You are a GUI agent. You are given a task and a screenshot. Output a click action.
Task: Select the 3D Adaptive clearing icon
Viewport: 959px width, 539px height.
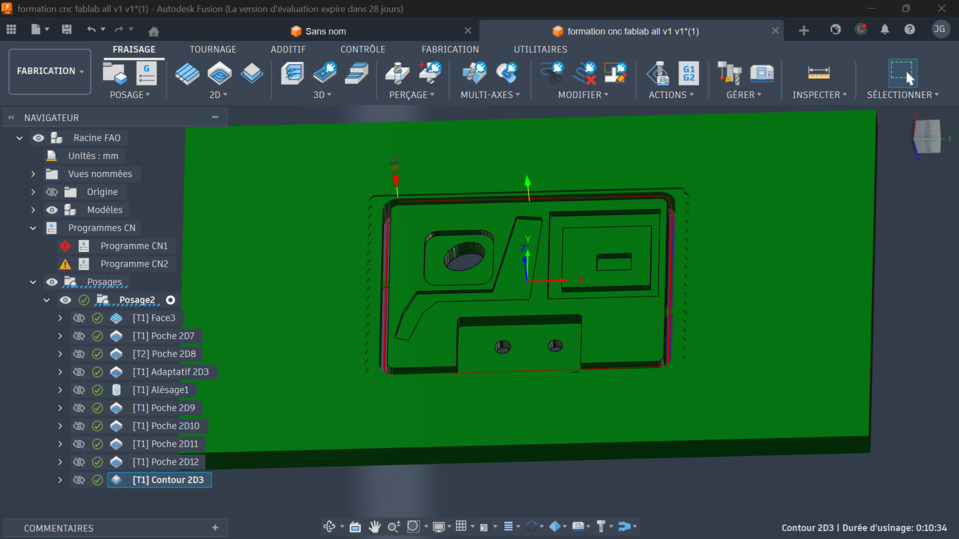click(x=292, y=73)
